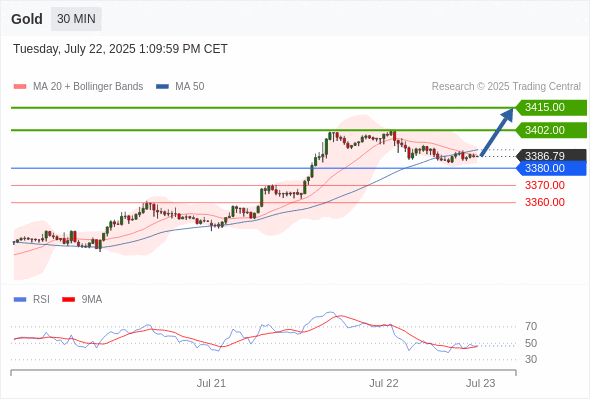Click the Jul 23 date marker
The height and width of the screenshot is (400, 590).
point(481,383)
